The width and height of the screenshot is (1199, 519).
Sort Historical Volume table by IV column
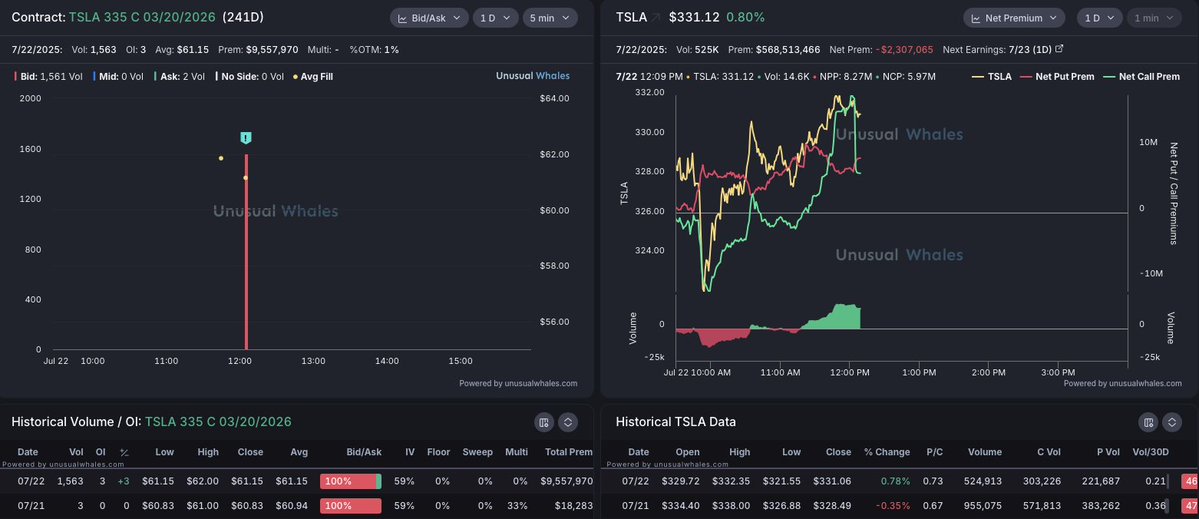410,452
